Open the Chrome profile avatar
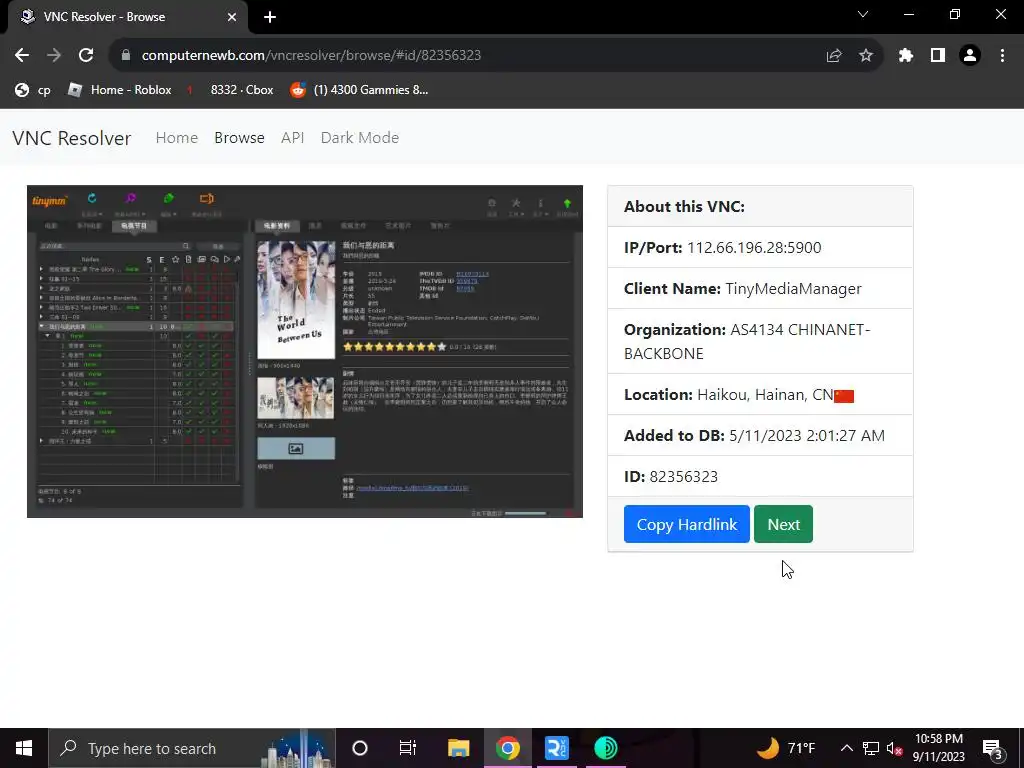This screenshot has width=1024, height=768. (x=970, y=56)
